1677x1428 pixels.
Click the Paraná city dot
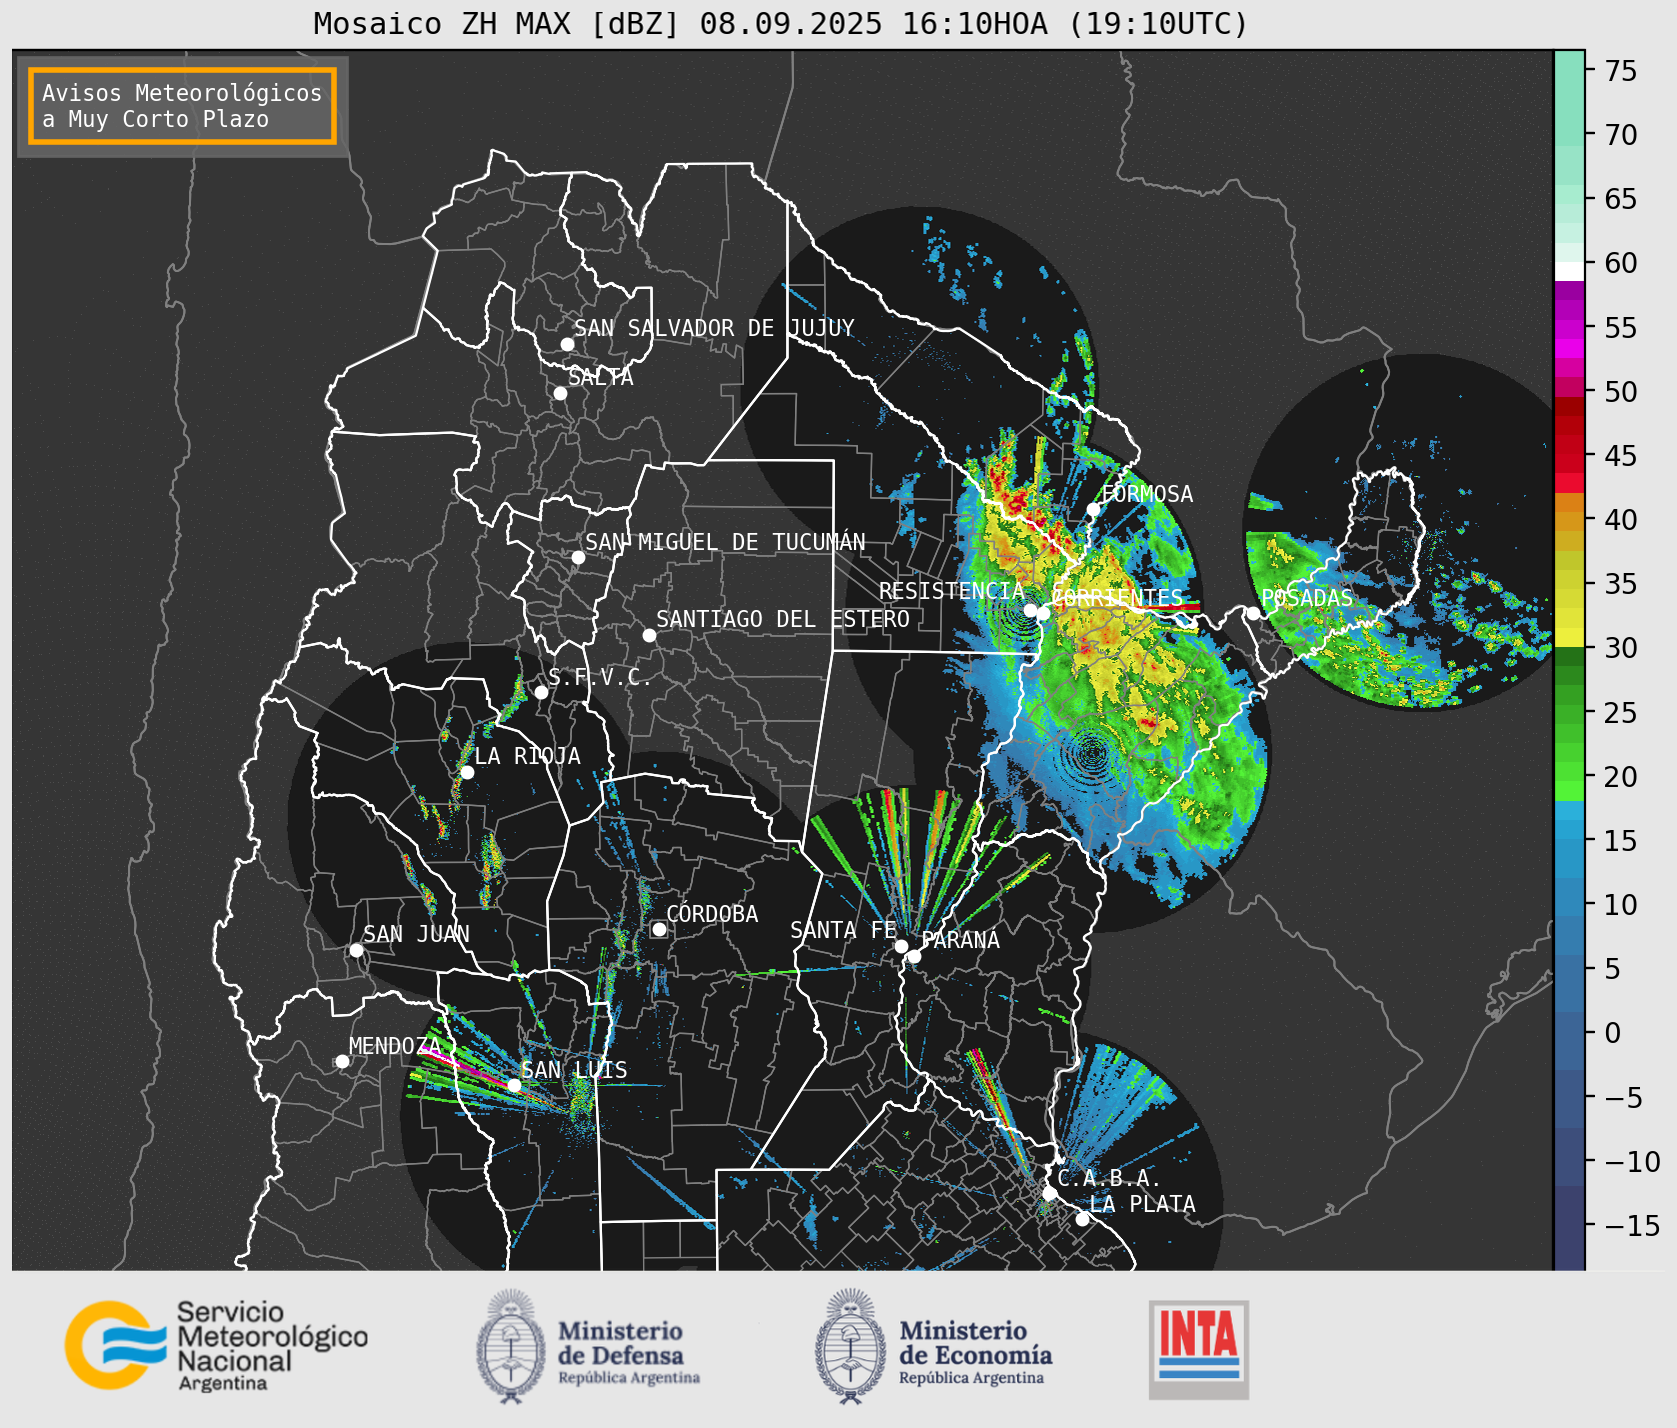[914, 956]
